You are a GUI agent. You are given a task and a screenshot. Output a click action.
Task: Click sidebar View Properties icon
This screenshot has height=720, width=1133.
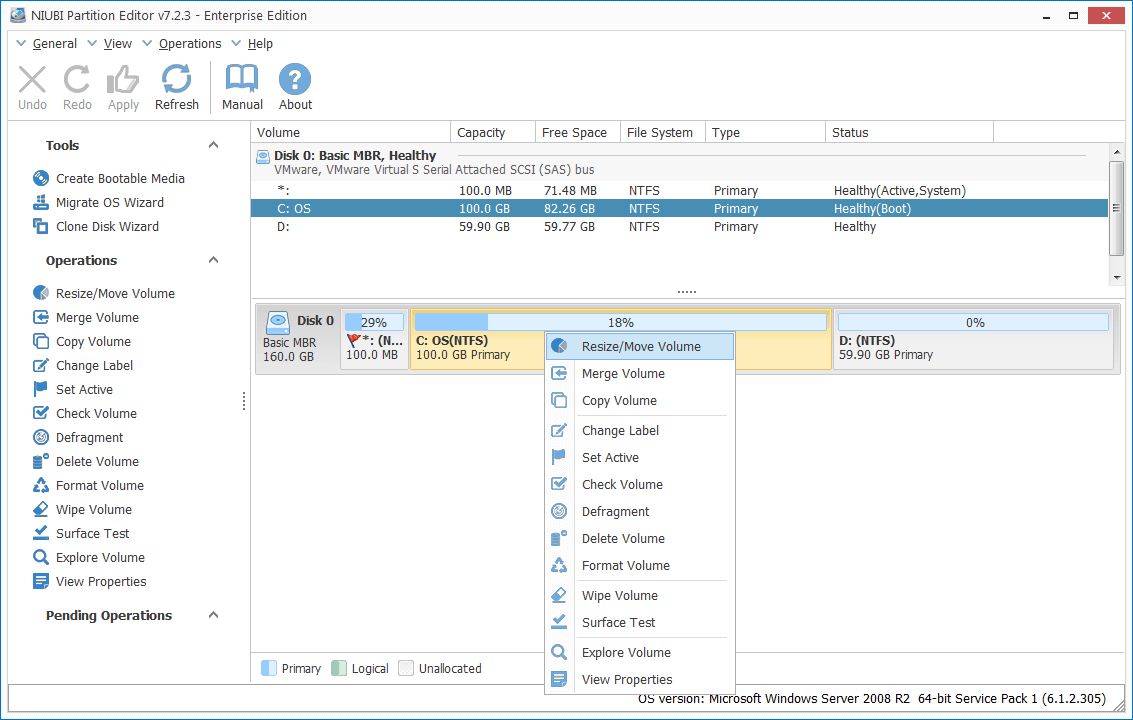tap(41, 580)
